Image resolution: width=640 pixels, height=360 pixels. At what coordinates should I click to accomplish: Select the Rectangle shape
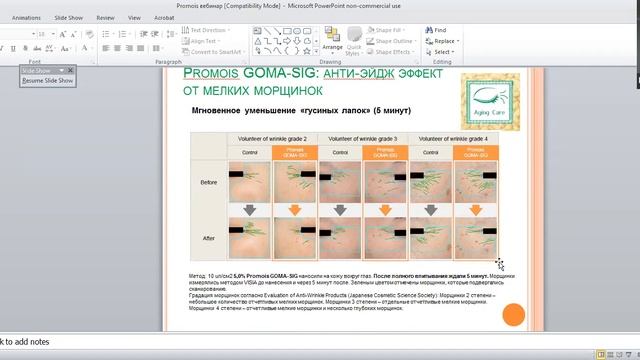coord(287,31)
